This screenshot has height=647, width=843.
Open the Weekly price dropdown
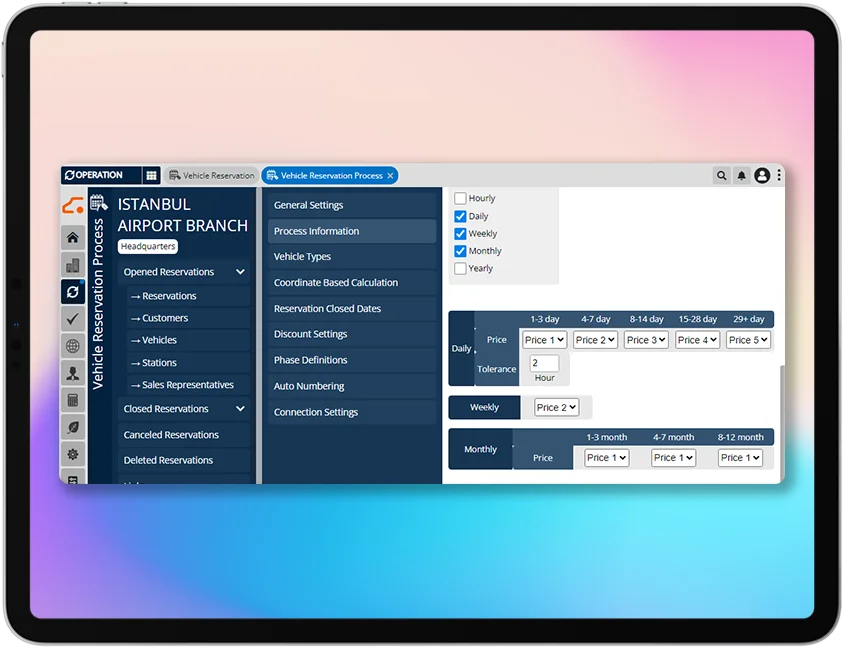click(x=555, y=407)
